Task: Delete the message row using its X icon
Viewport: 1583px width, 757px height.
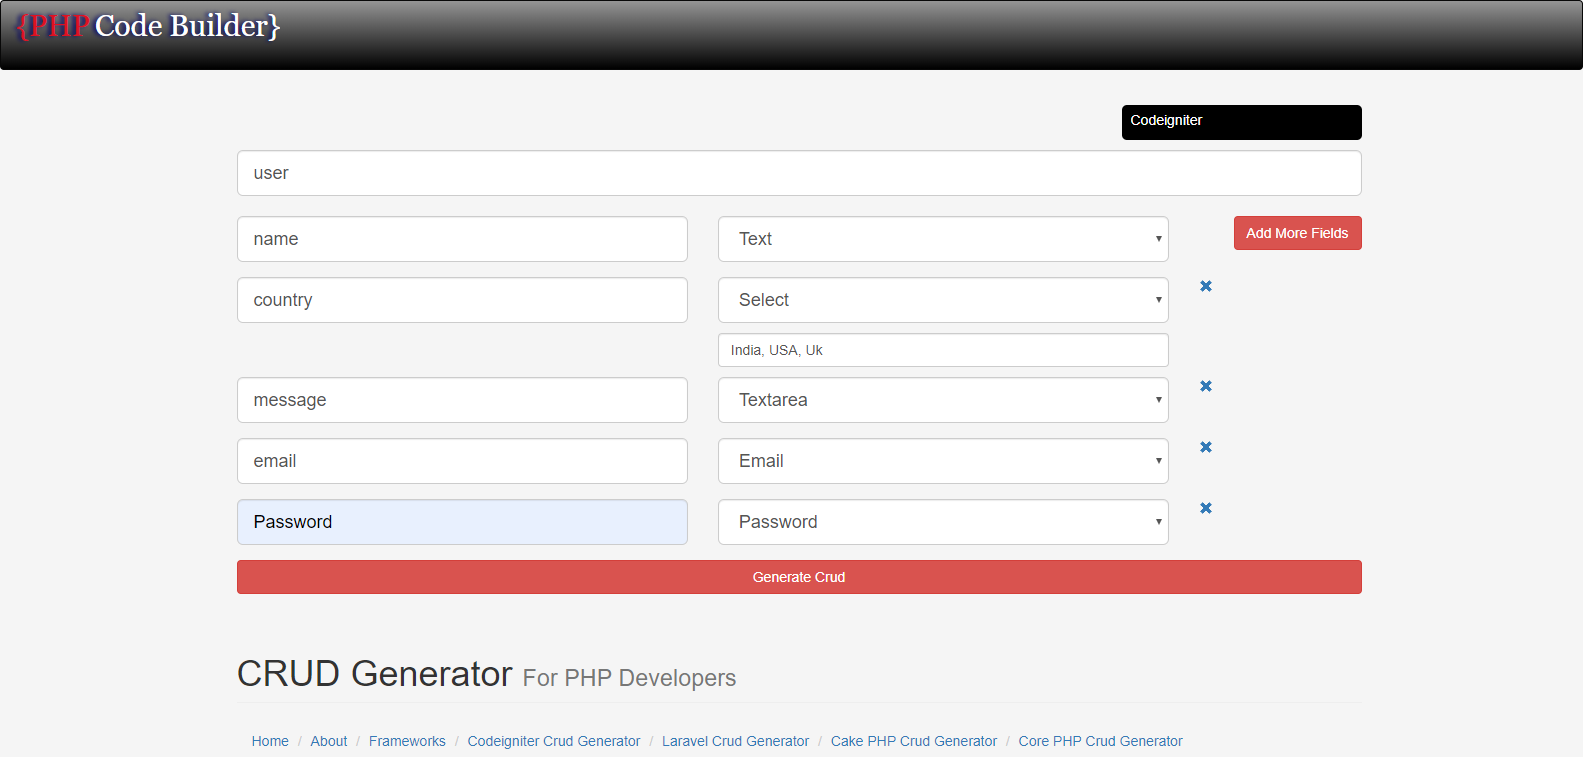Action: click(1206, 386)
